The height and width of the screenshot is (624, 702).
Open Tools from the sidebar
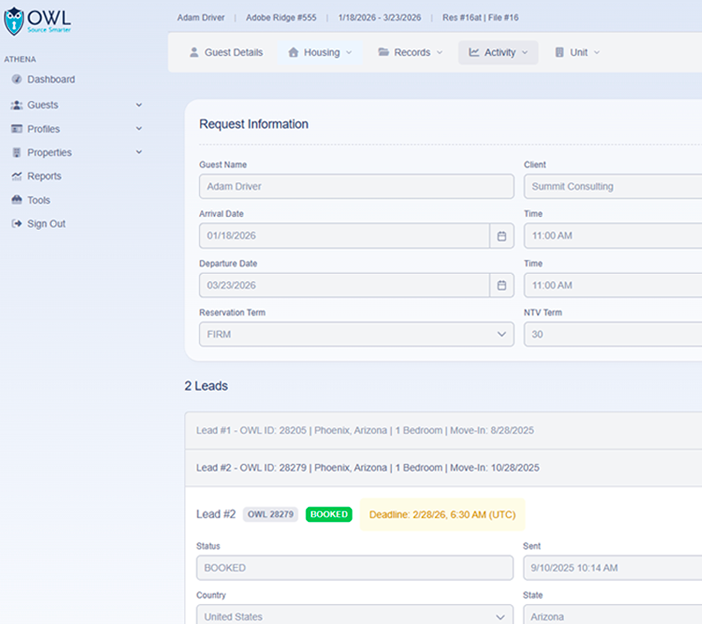38,200
